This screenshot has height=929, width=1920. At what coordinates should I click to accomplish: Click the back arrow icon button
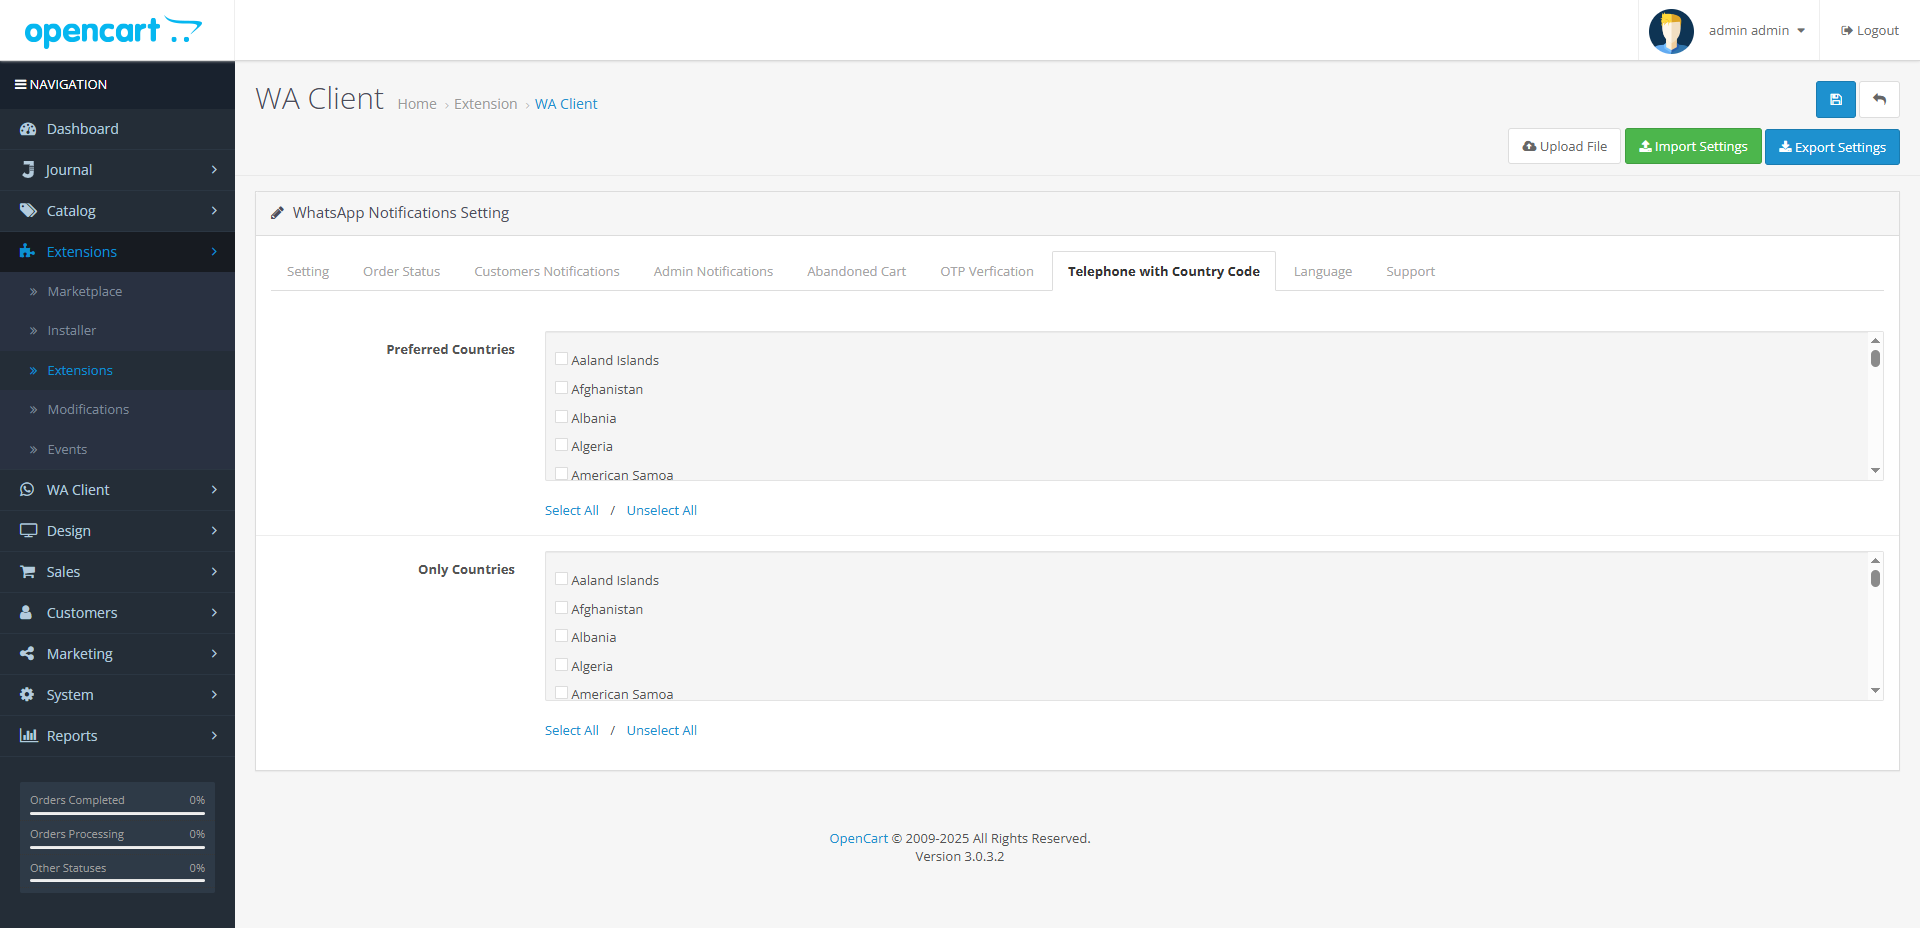[1879, 100]
